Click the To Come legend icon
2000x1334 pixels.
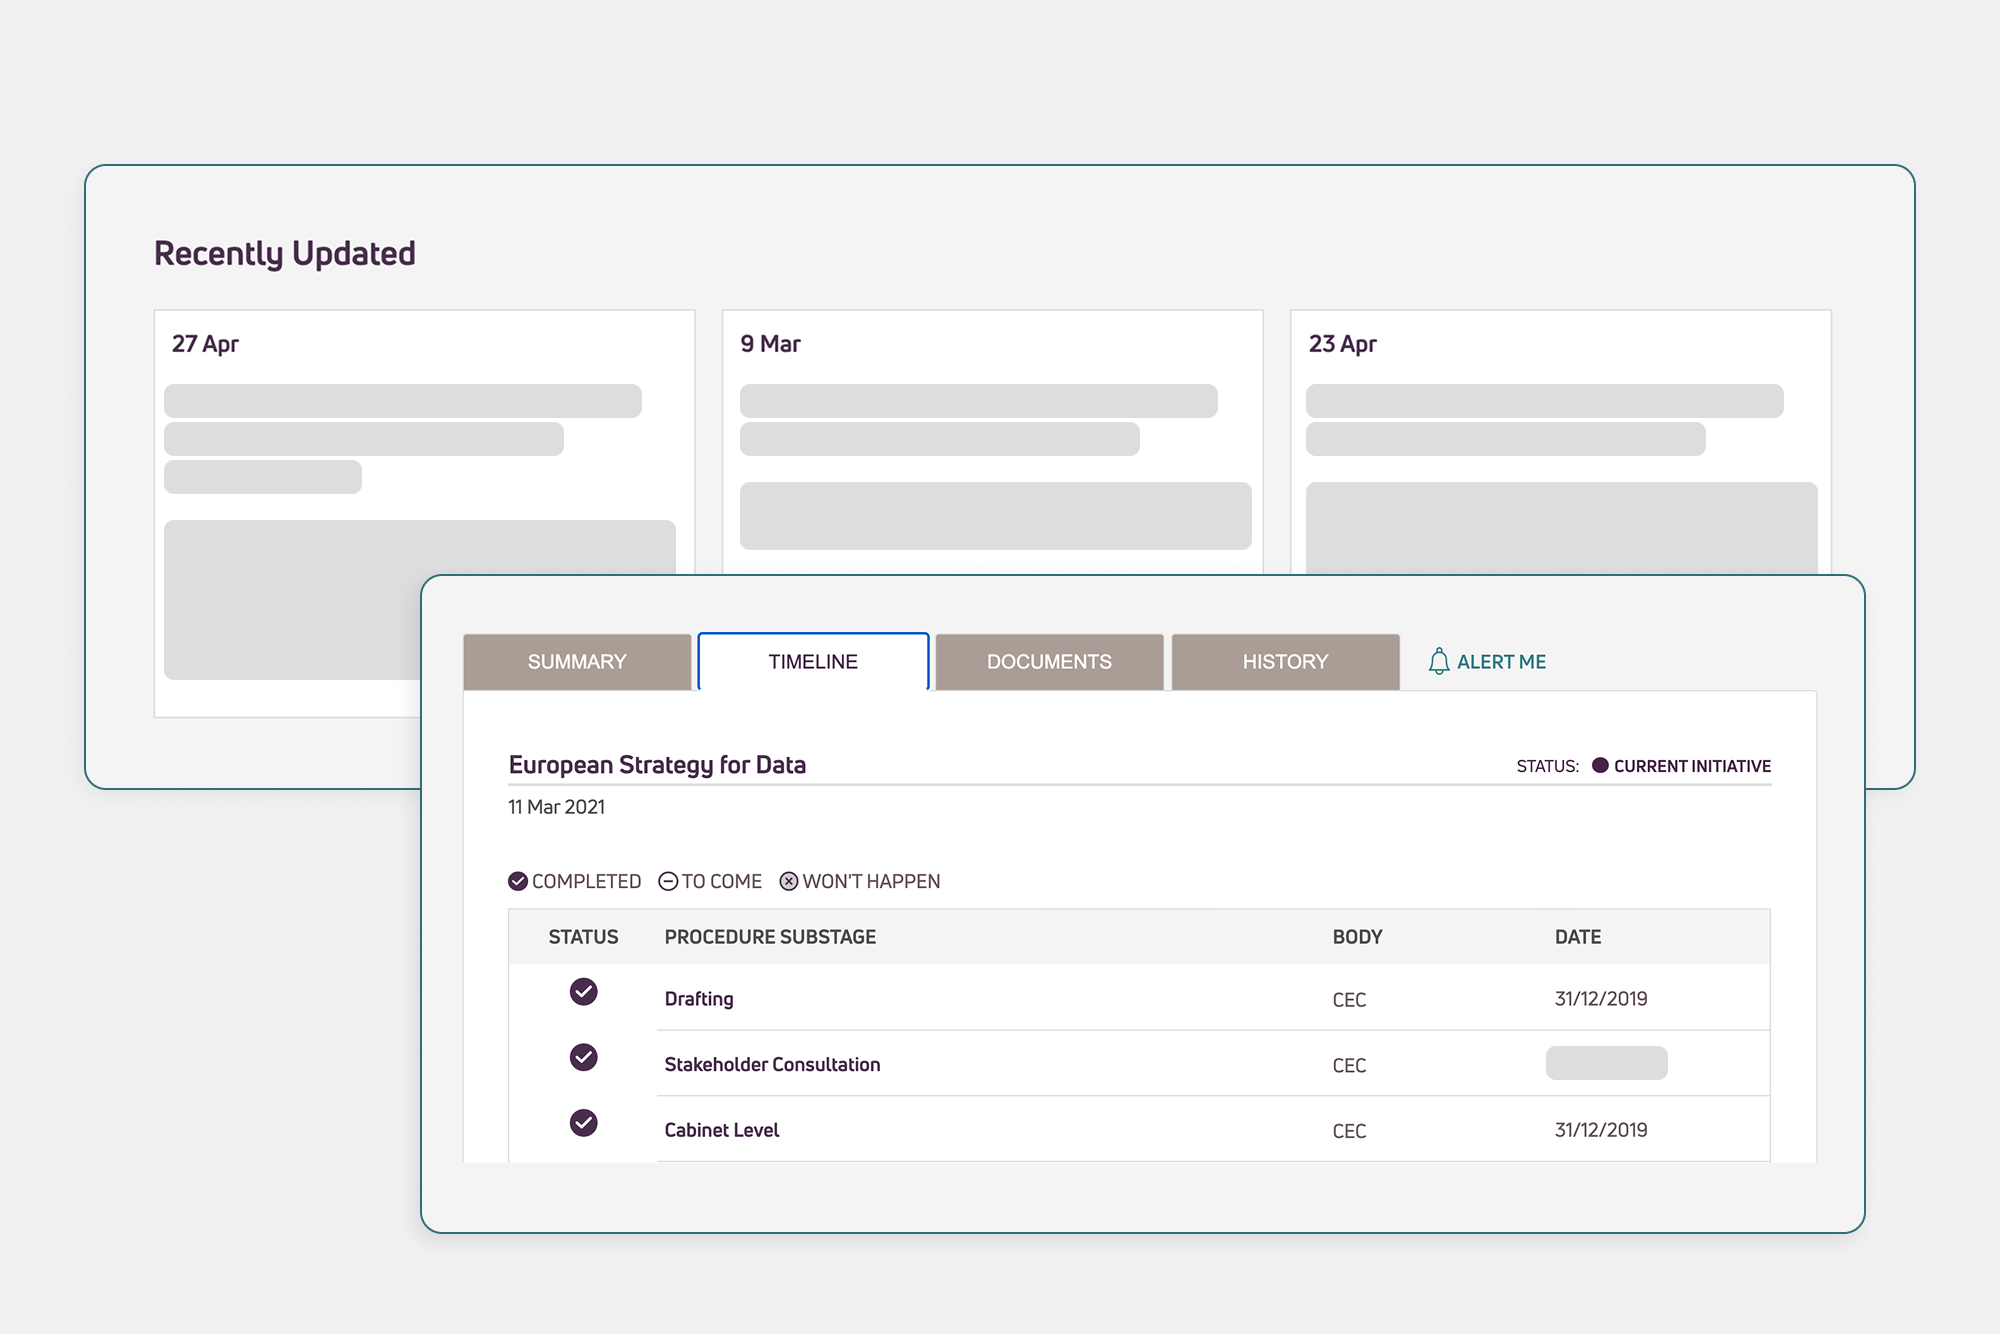(x=668, y=881)
